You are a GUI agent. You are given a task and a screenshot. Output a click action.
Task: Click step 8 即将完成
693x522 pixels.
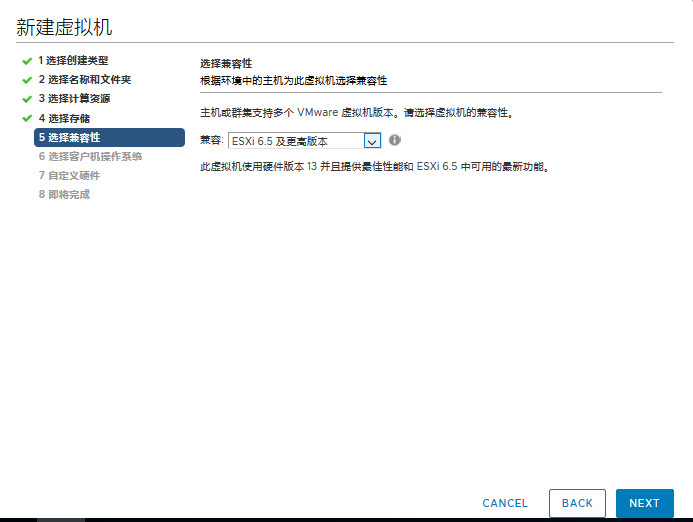tap(64, 194)
